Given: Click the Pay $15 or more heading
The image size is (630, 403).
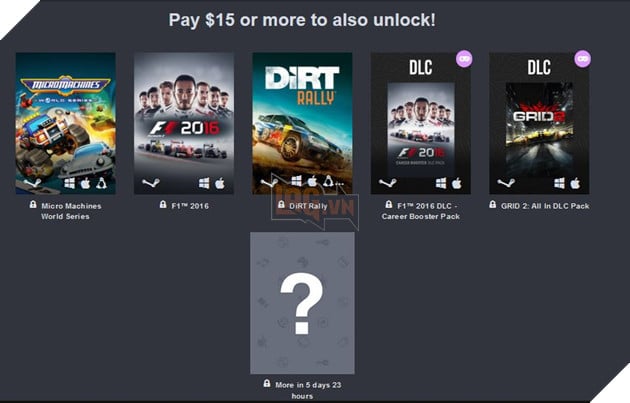Looking at the screenshot, I should coord(302,20).
